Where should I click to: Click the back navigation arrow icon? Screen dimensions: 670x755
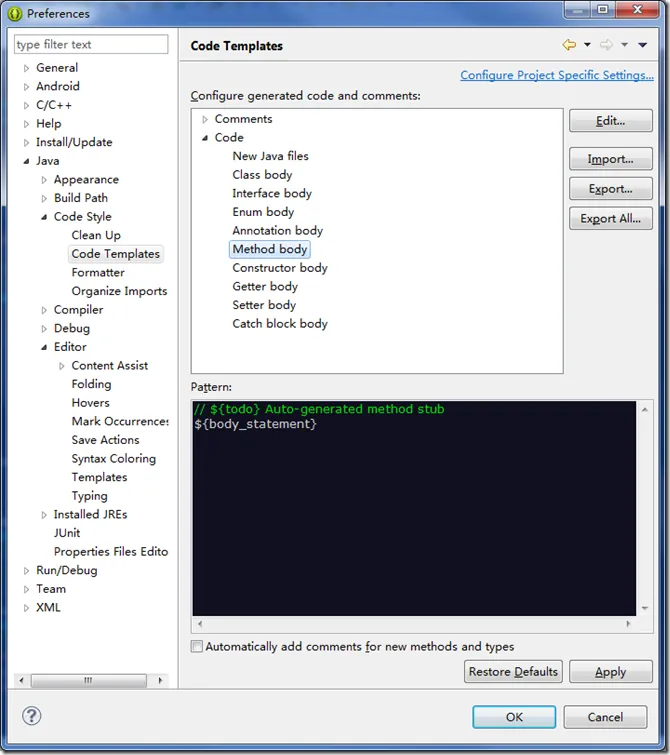[x=569, y=45]
